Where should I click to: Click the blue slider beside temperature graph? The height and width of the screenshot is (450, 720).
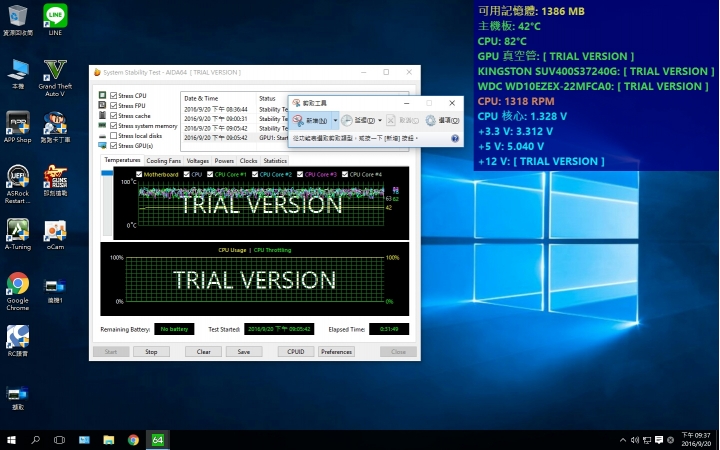(107, 173)
